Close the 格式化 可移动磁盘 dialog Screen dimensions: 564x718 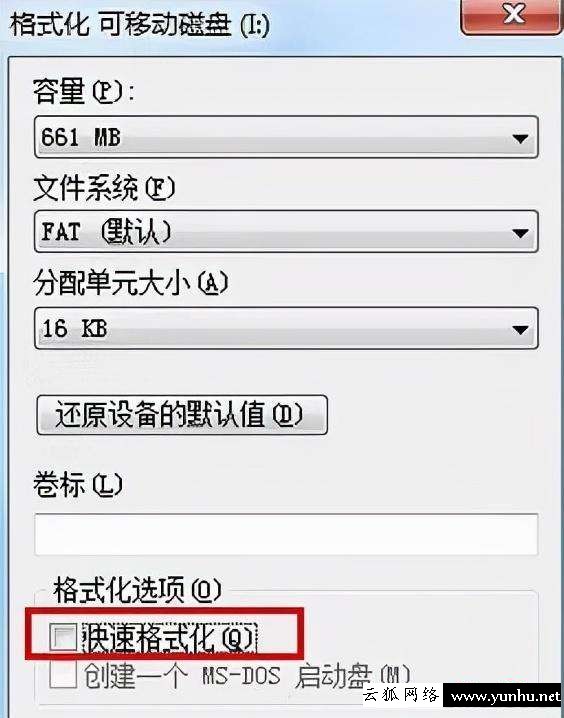tap(513, 17)
